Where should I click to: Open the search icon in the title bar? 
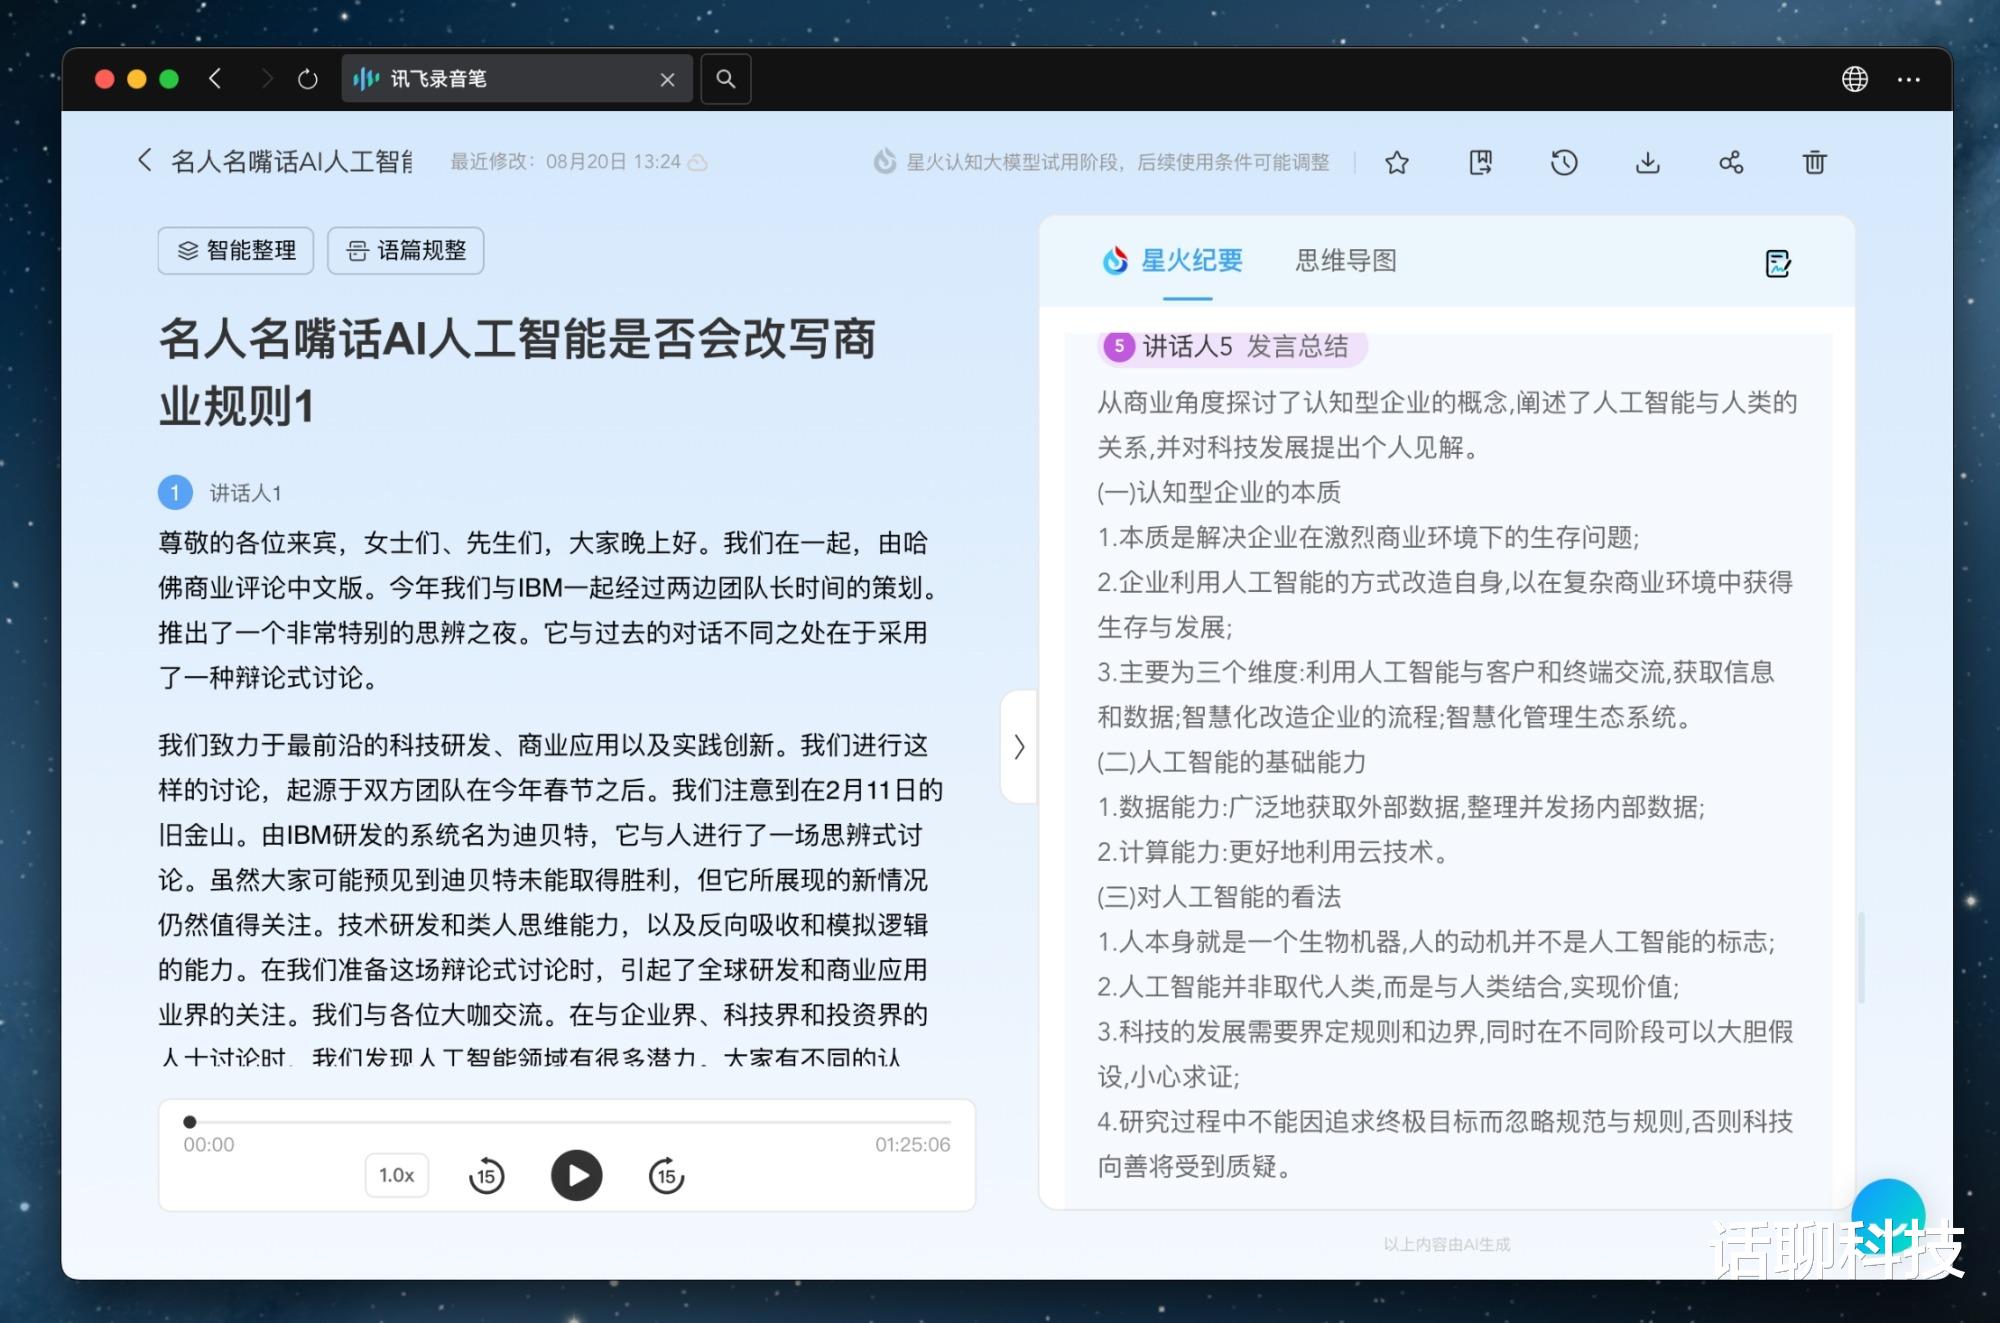click(x=726, y=79)
